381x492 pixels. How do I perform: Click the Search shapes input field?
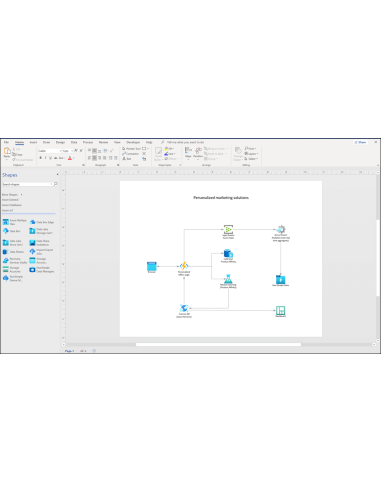pos(27,184)
